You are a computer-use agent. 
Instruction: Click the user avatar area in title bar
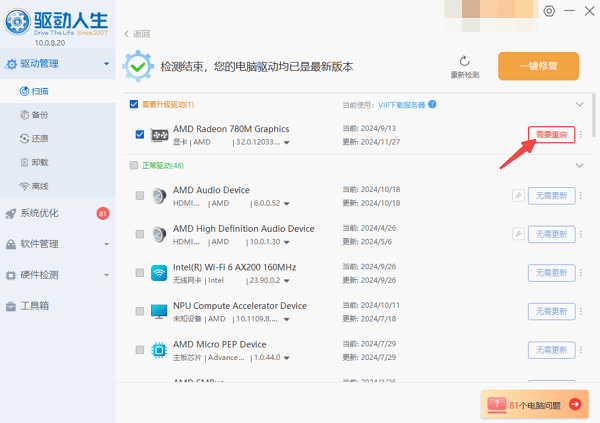tap(491, 15)
